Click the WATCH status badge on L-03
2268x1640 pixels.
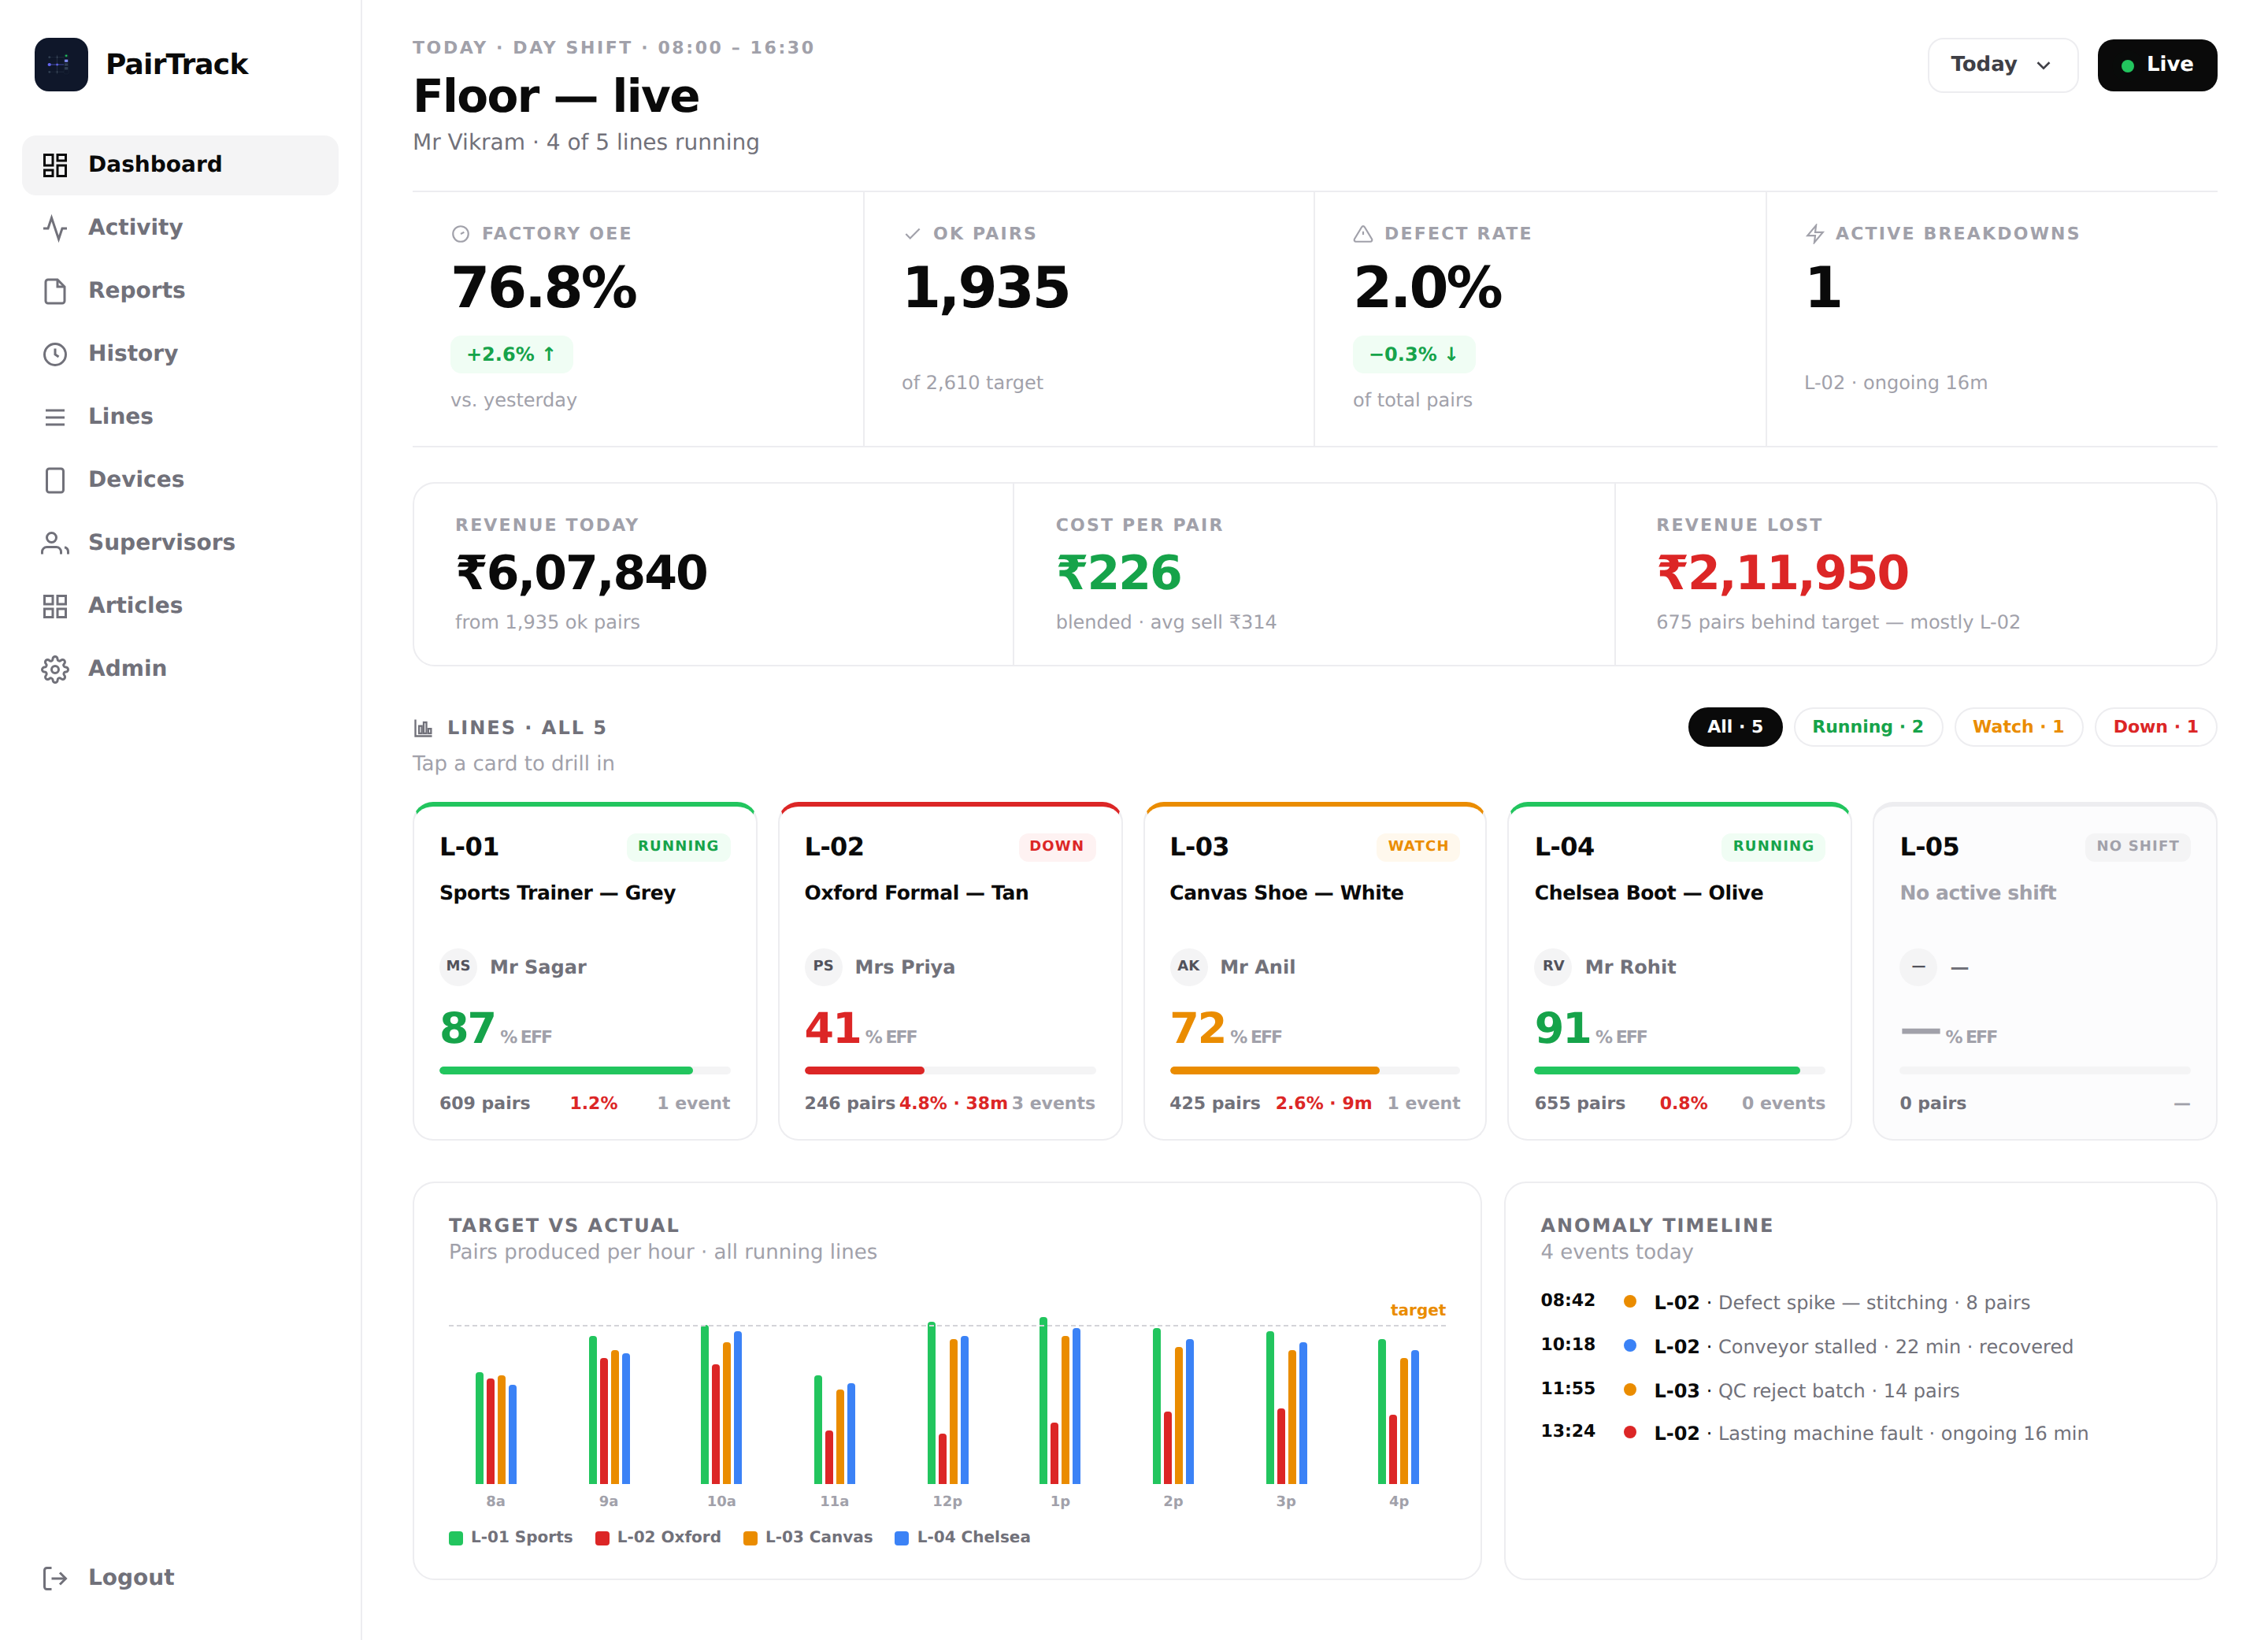[1418, 846]
